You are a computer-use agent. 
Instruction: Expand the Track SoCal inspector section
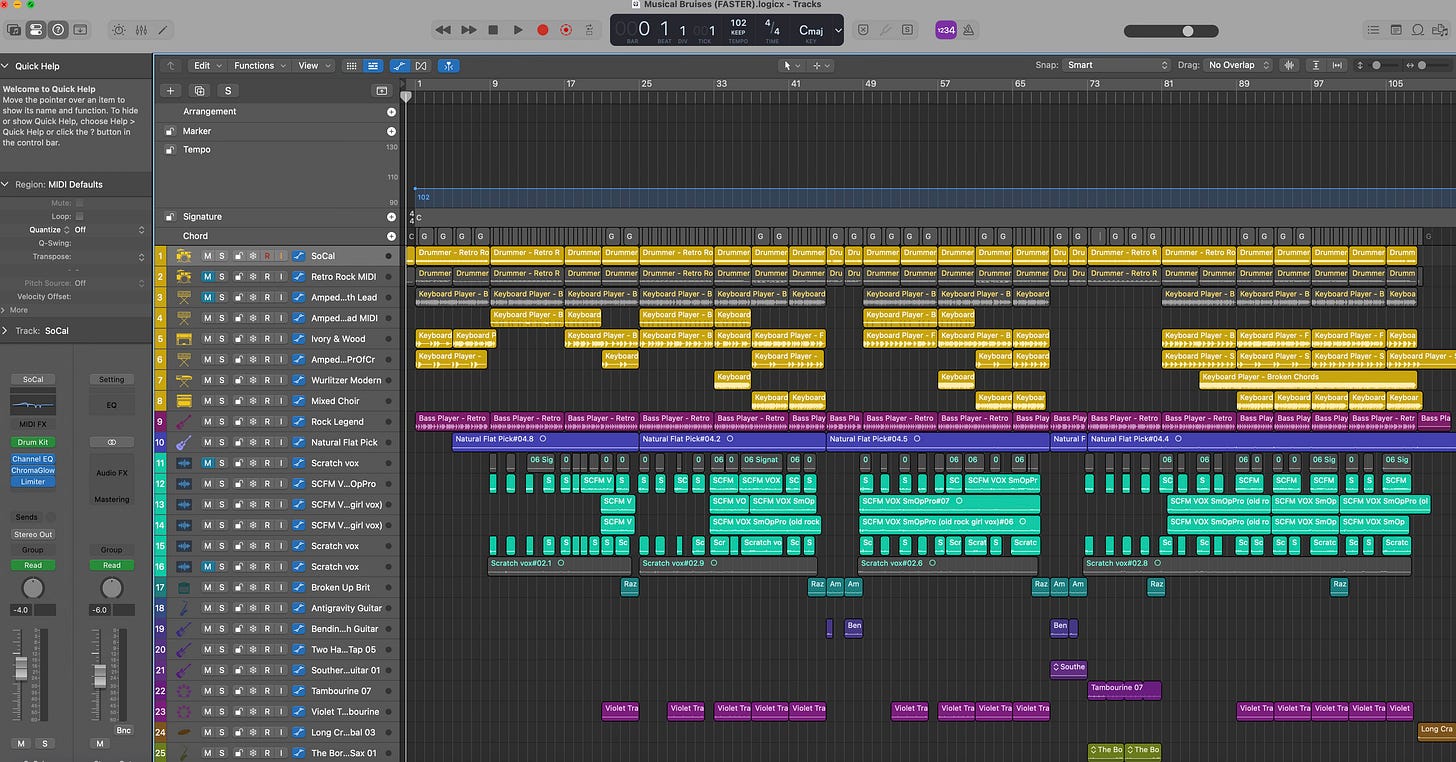coord(6,331)
